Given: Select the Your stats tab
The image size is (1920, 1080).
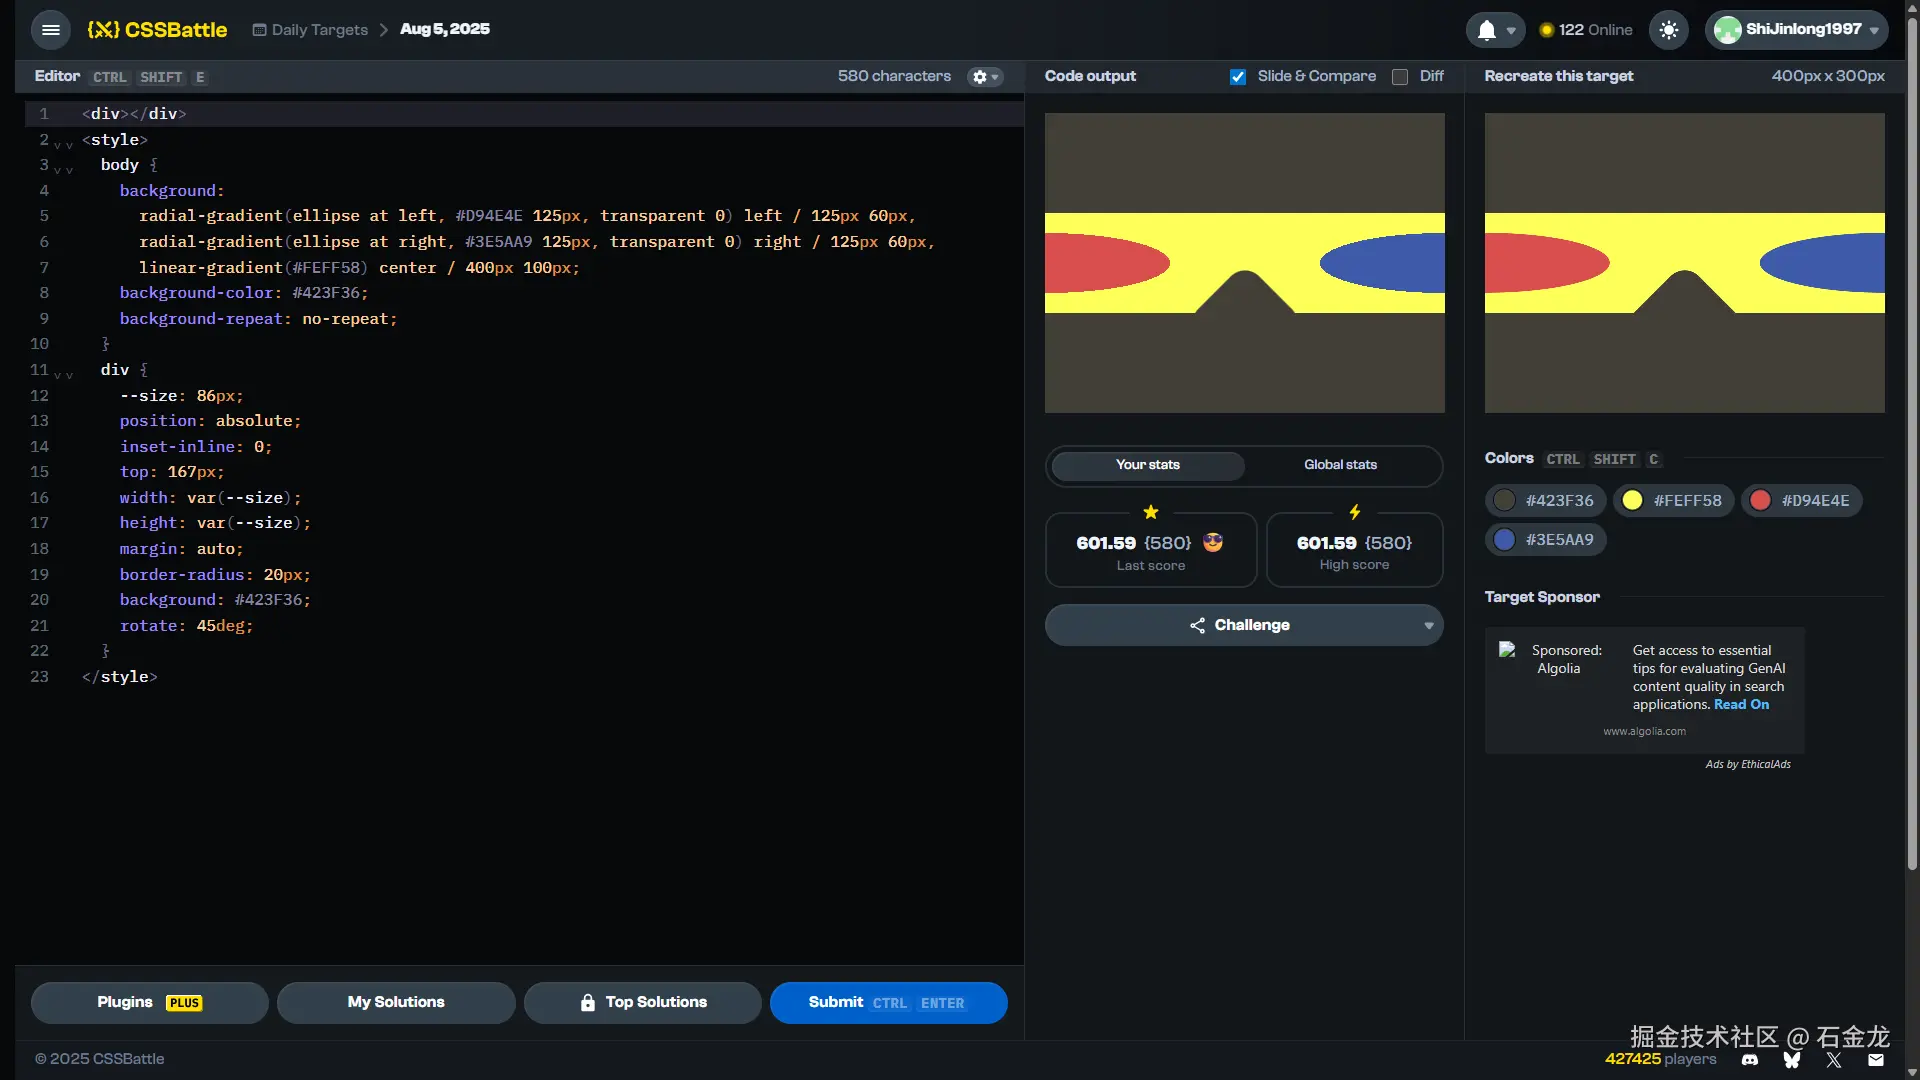Looking at the screenshot, I should pos(1148,465).
